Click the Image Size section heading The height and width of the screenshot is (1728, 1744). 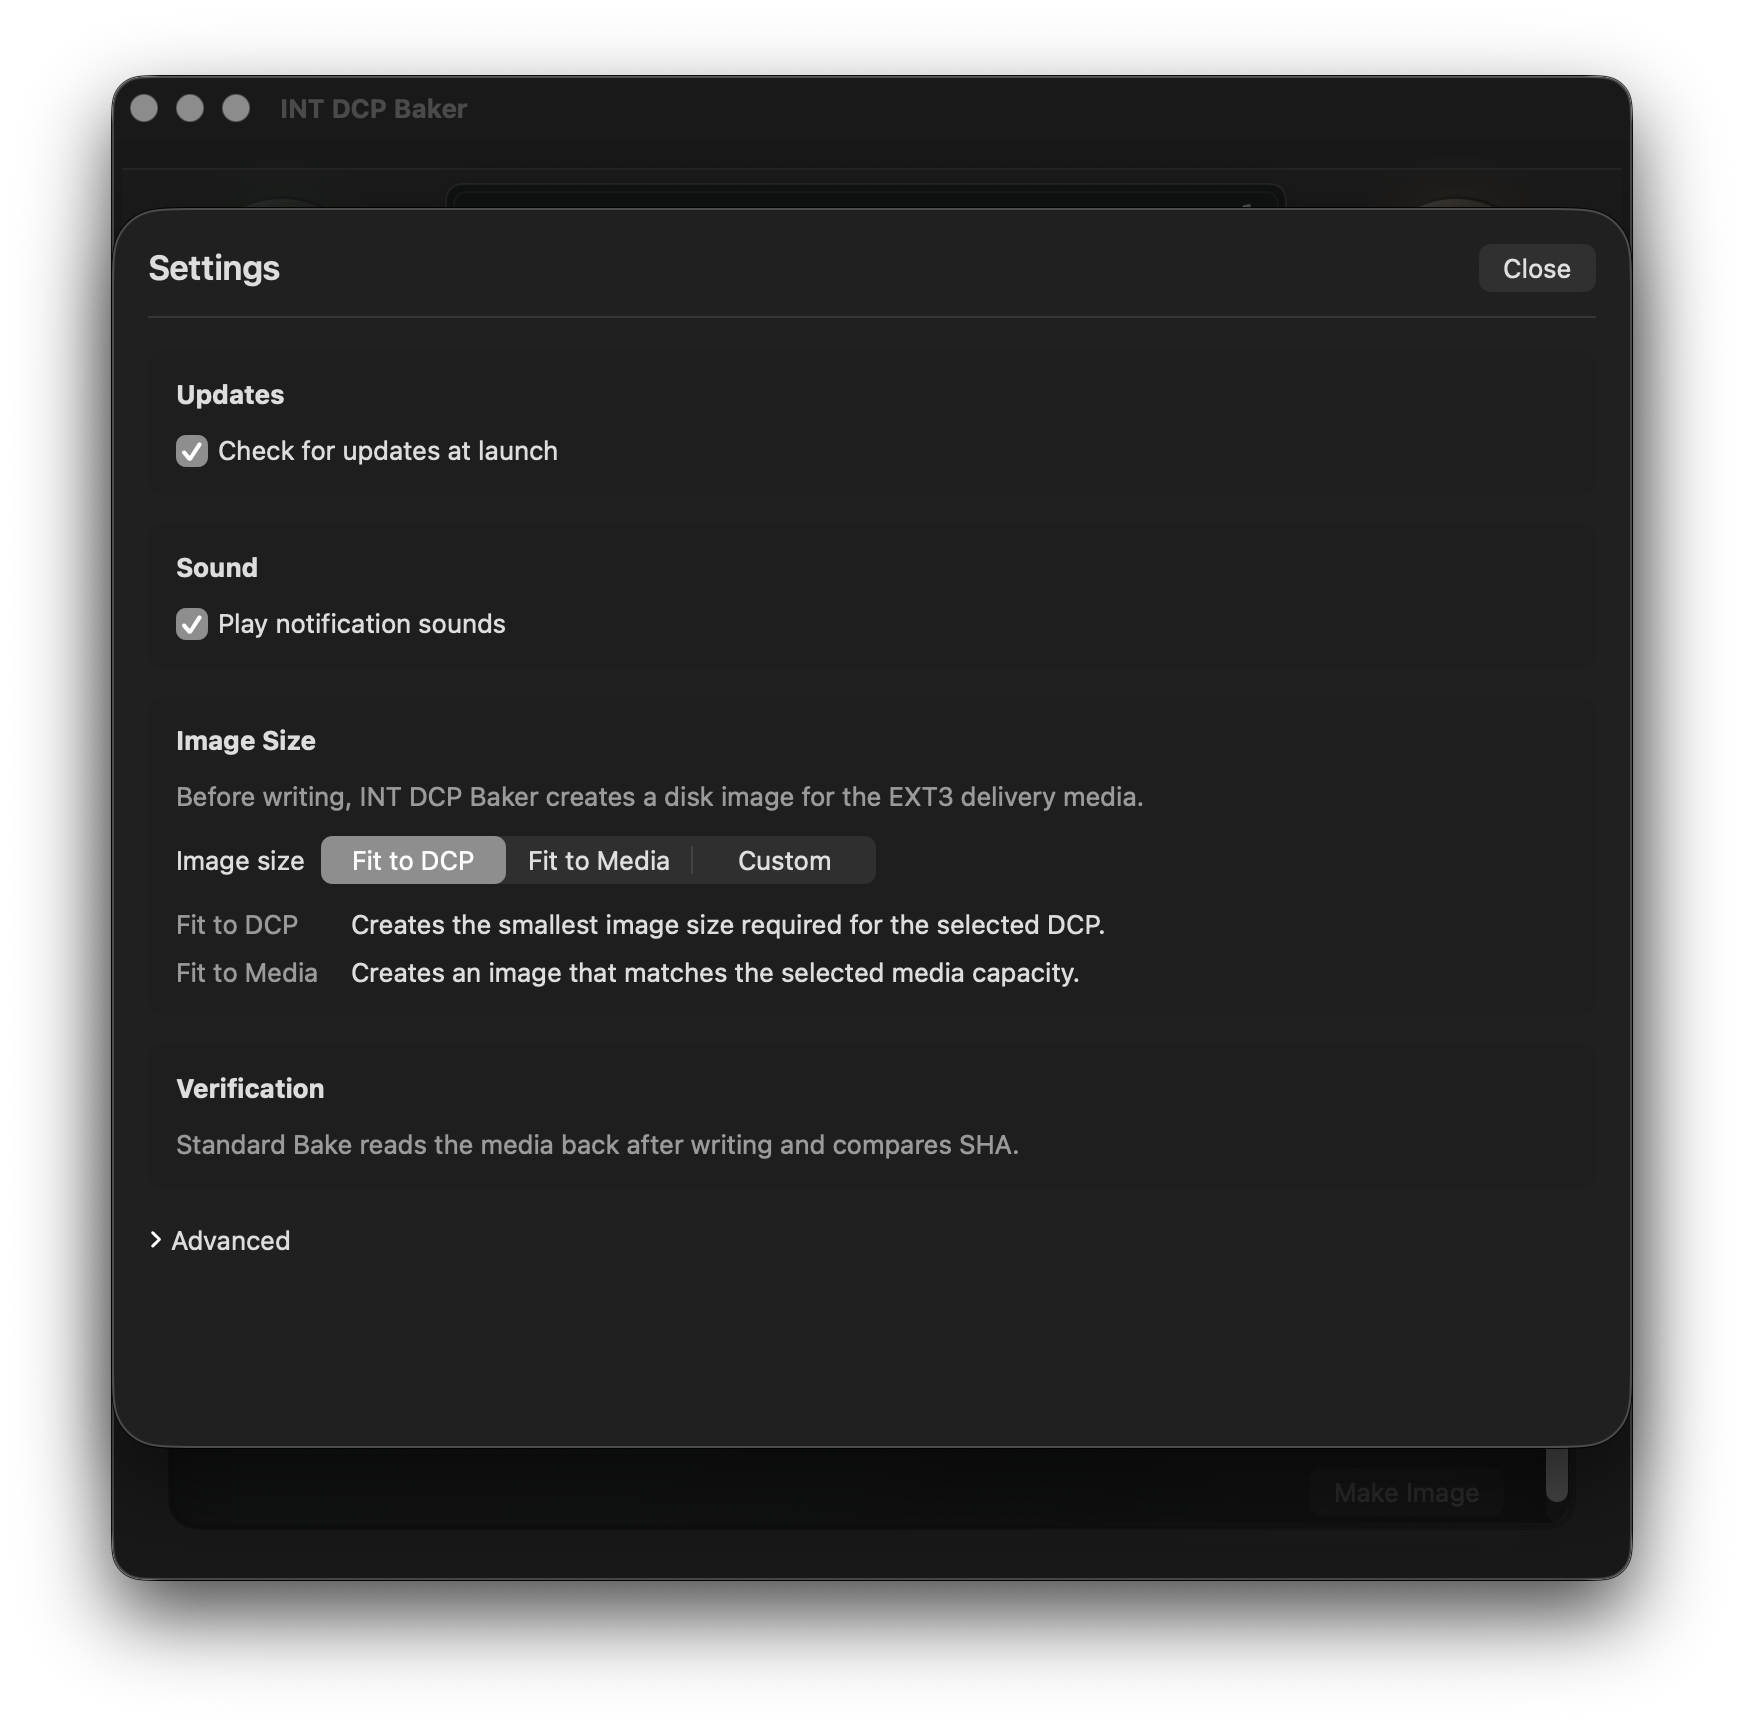pos(246,741)
